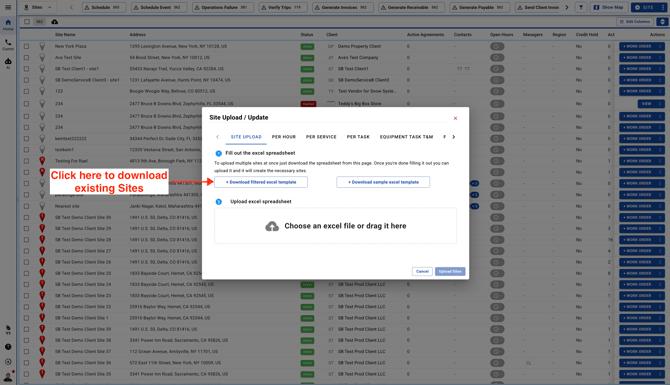Check the row 123 checkbox
670x385 pixels.
26,91
